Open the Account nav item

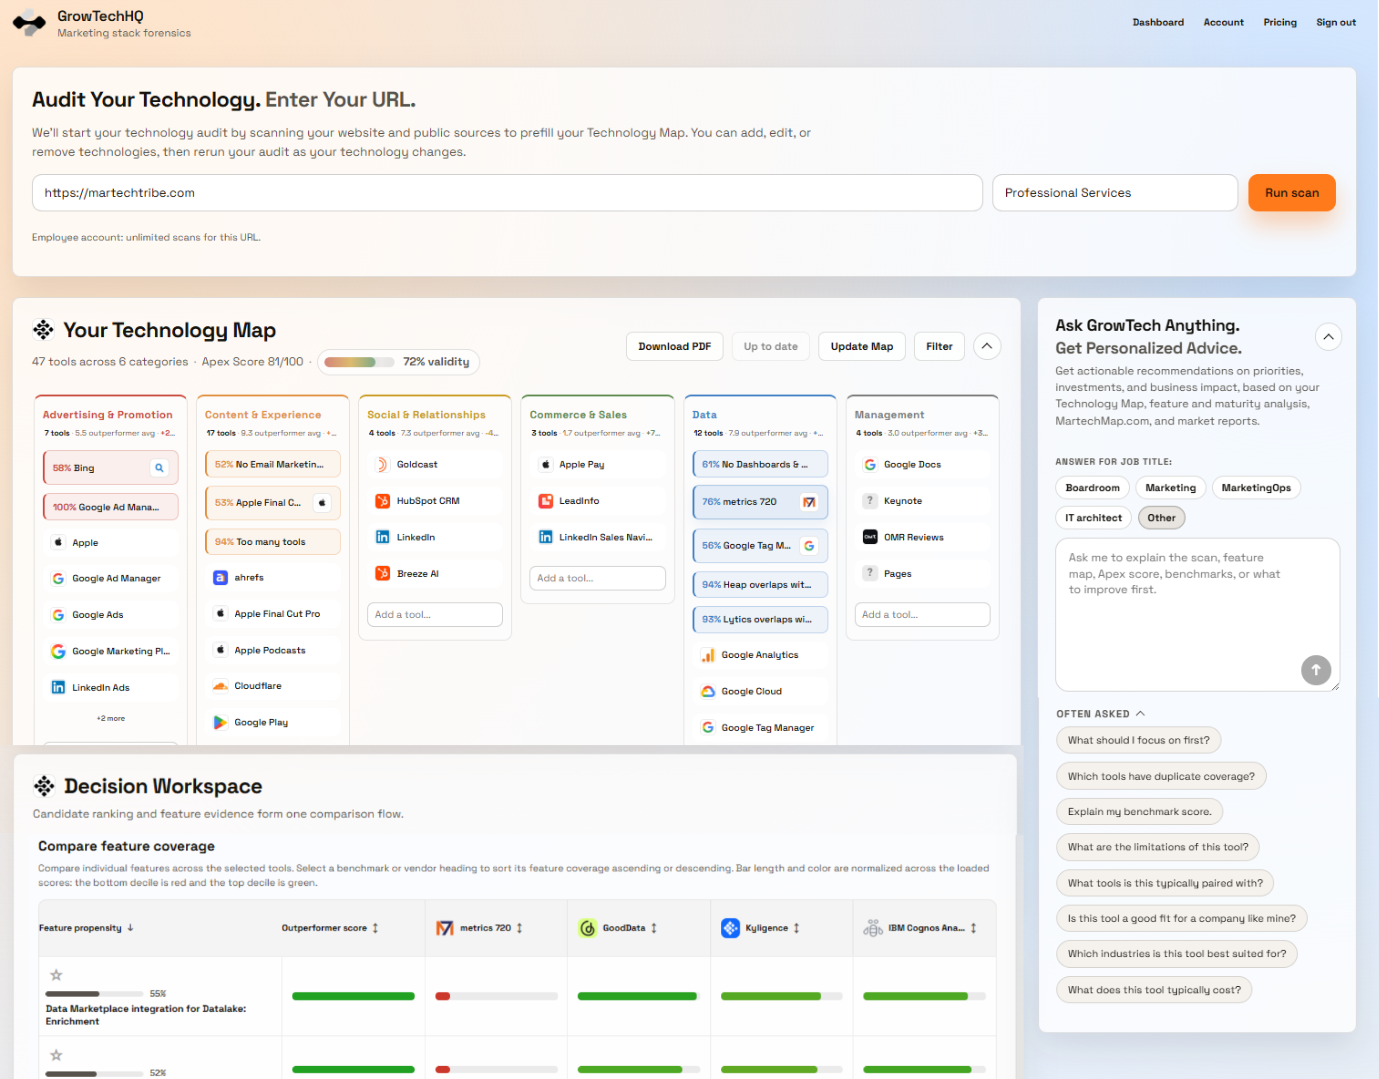pyautogui.click(x=1223, y=22)
